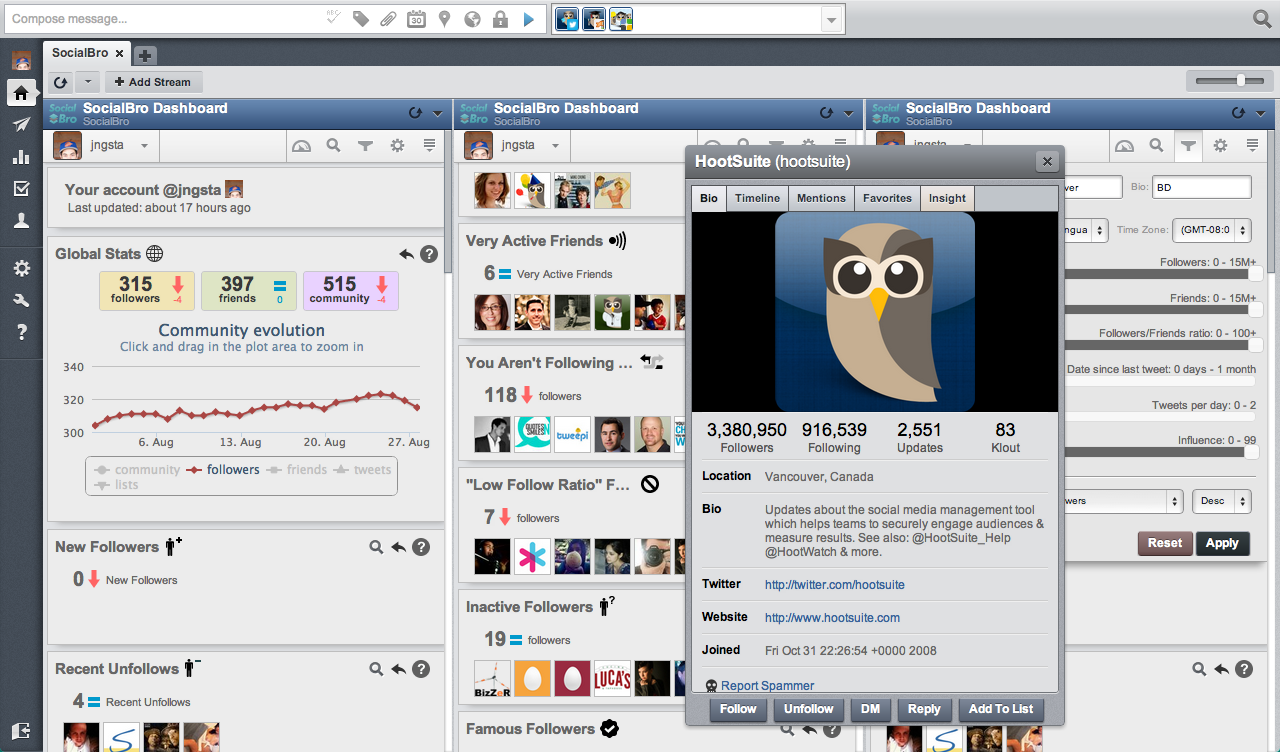Click the list lines icon in left stream toolbar
The image size is (1280, 752).
click(x=429, y=146)
